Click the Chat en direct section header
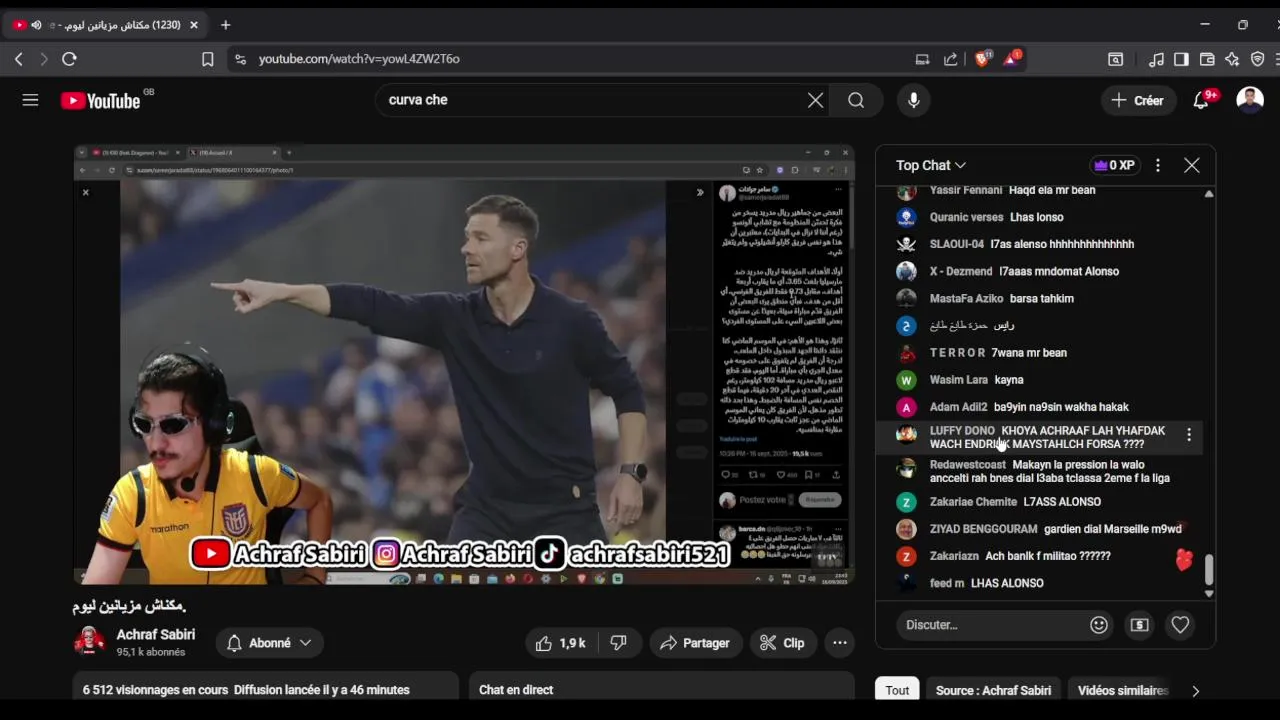Screen dimensions: 1280x720 click(x=516, y=690)
